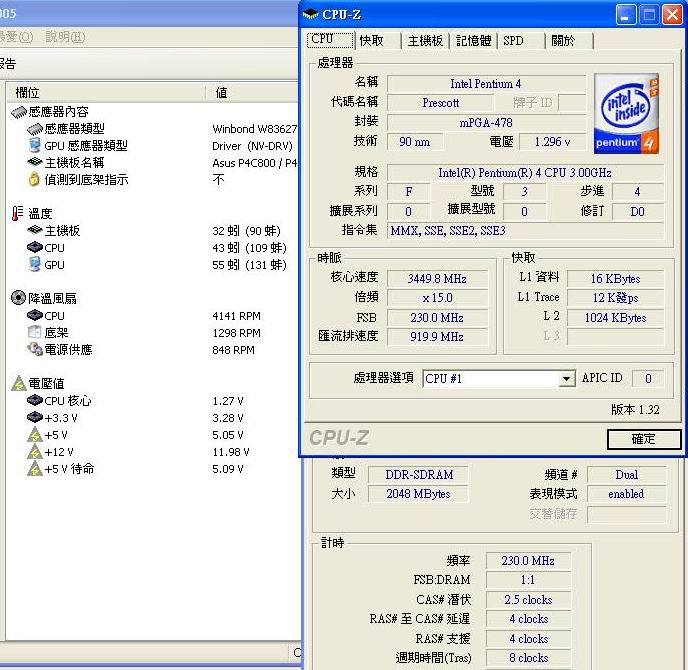
Task: Click the voltage icon beside +5 V 待命
Action: tap(35, 469)
